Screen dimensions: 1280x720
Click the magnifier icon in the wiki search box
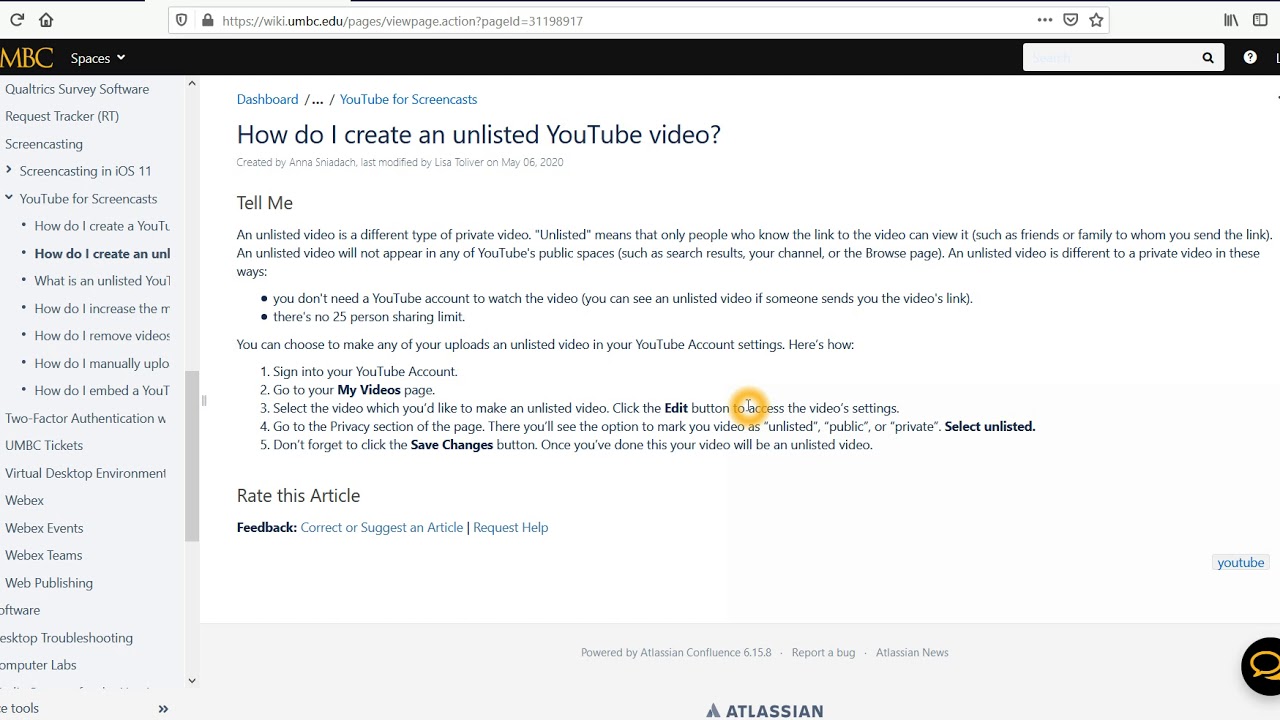pyautogui.click(x=1208, y=58)
